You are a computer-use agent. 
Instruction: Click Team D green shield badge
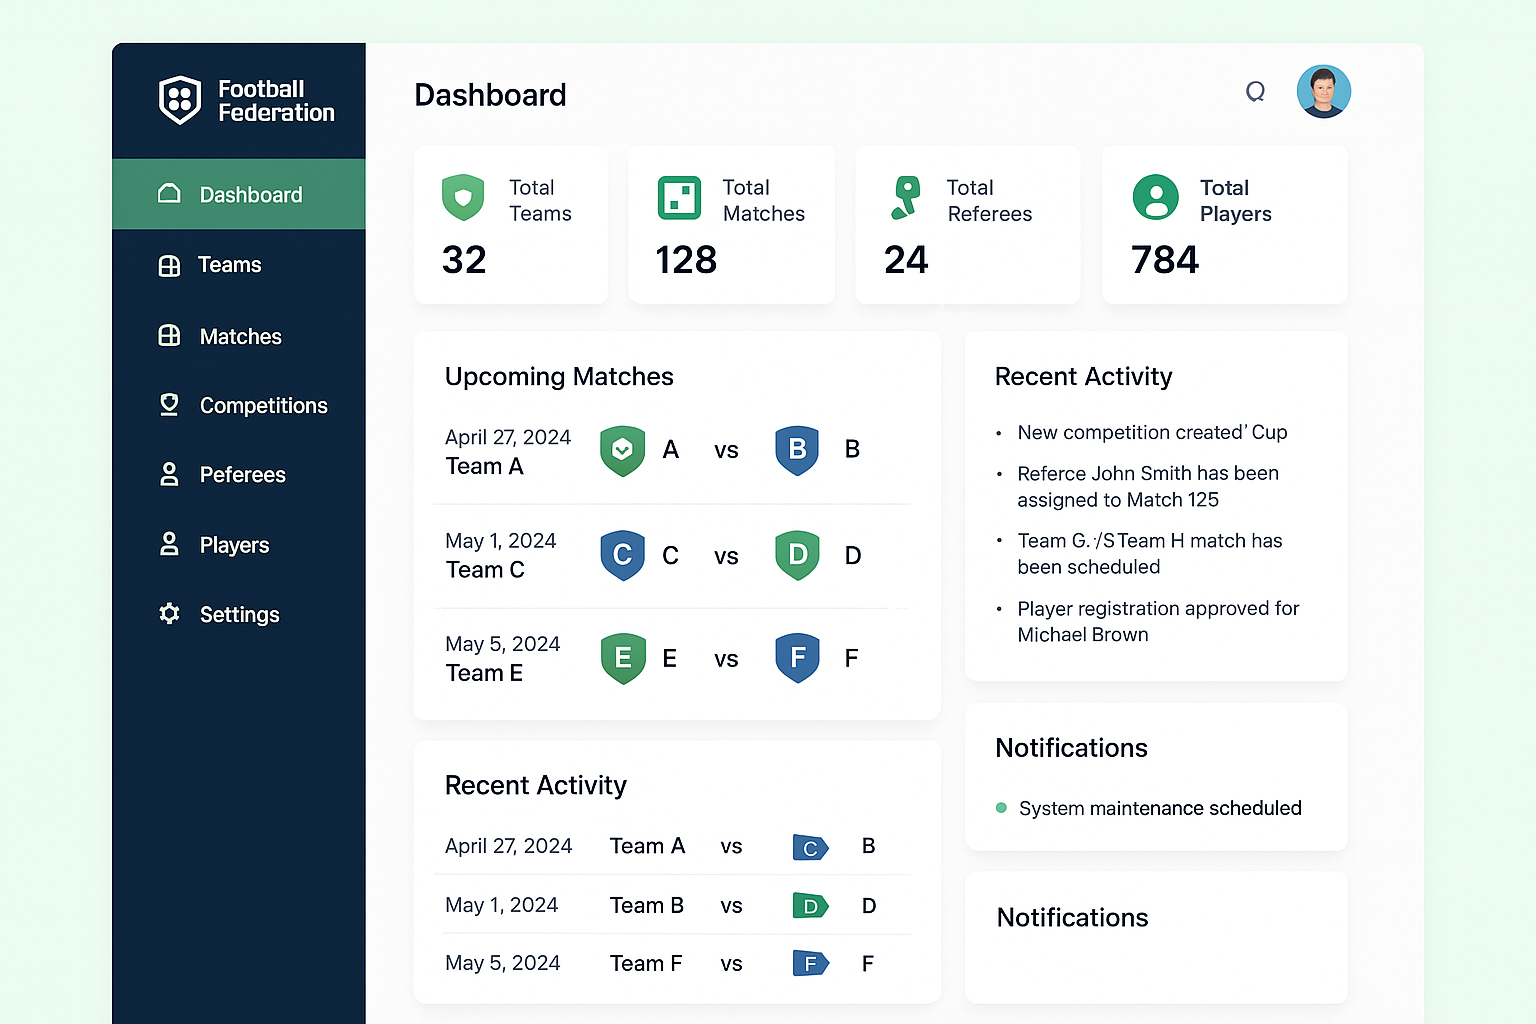tap(797, 555)
